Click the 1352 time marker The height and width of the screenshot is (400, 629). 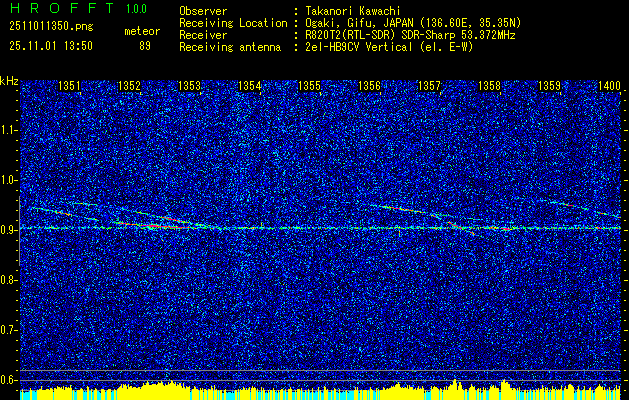(129, 85)
